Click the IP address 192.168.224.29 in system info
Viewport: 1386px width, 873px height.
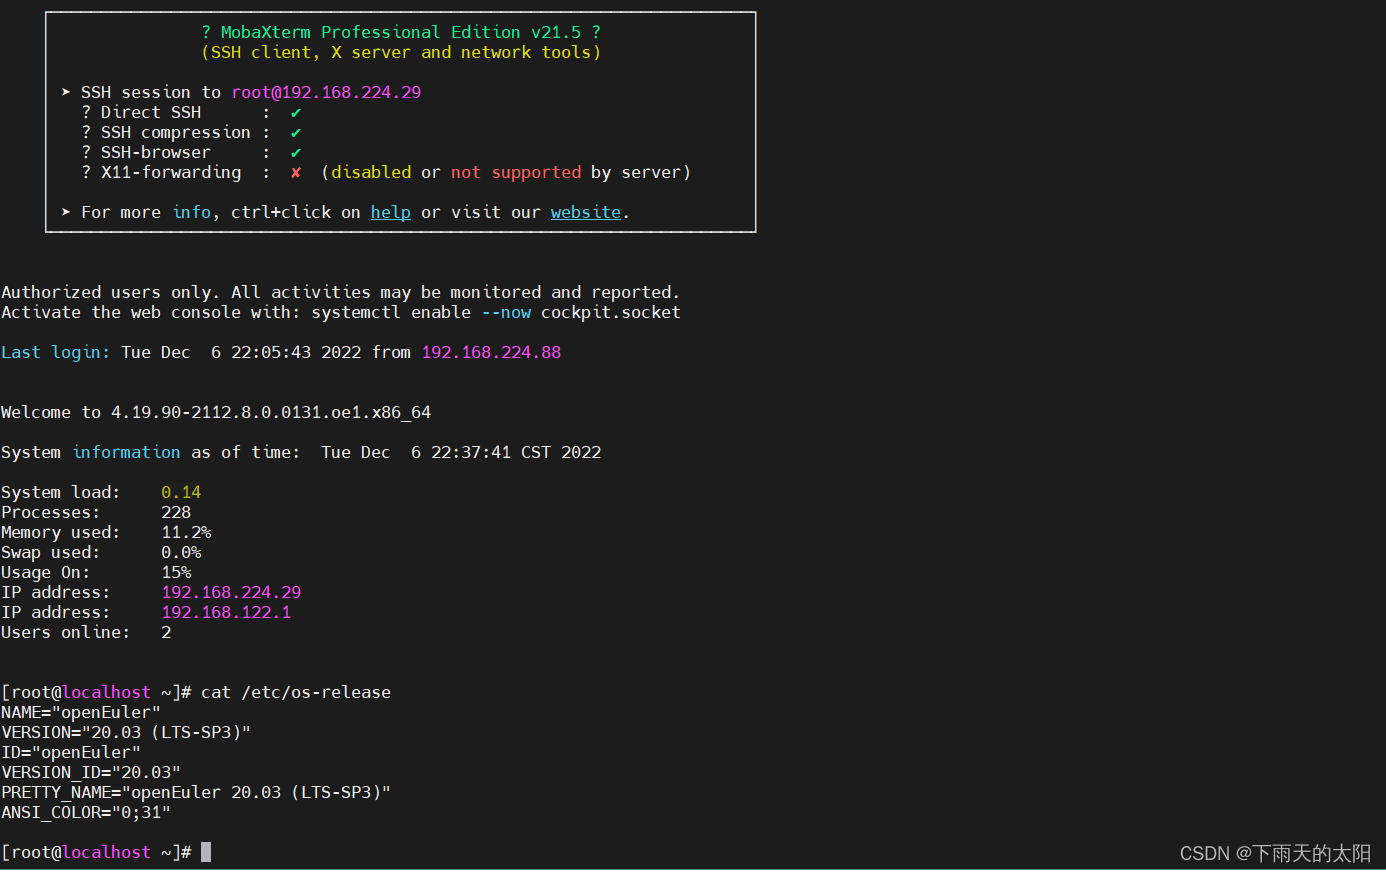click(231, 592)
